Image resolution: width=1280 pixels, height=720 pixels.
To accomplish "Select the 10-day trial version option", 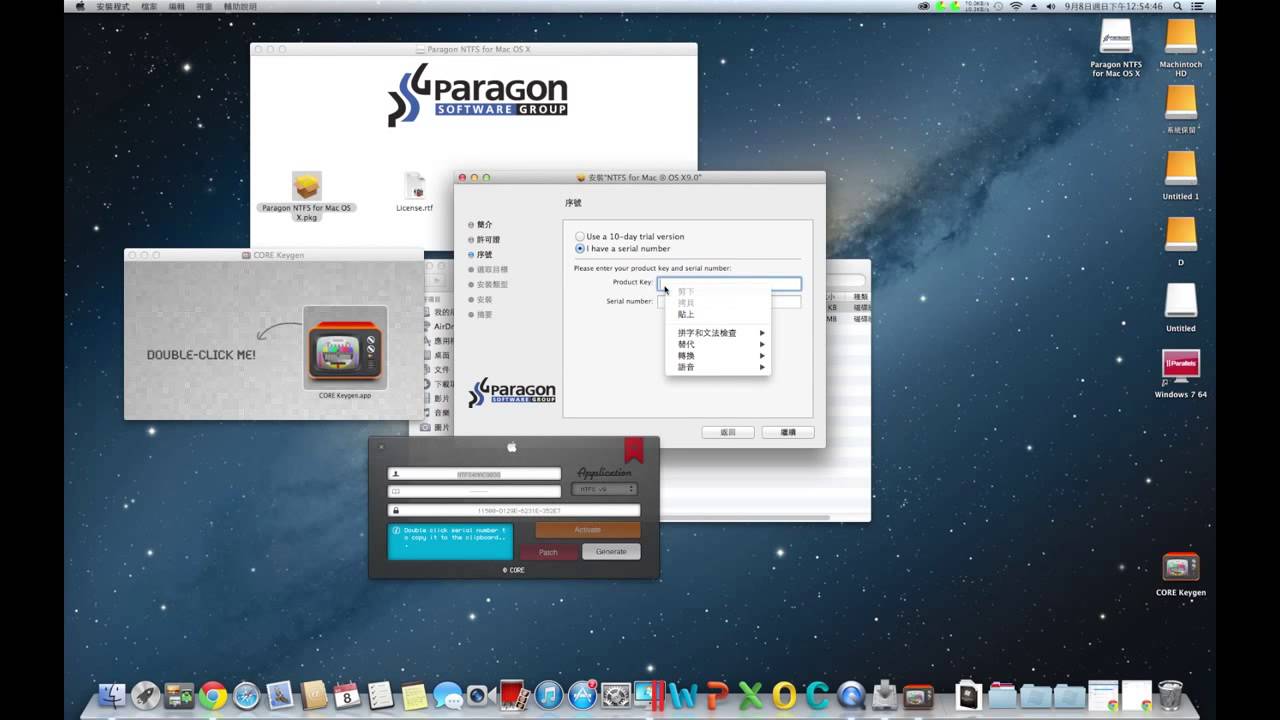I will [x=580, y=237].
